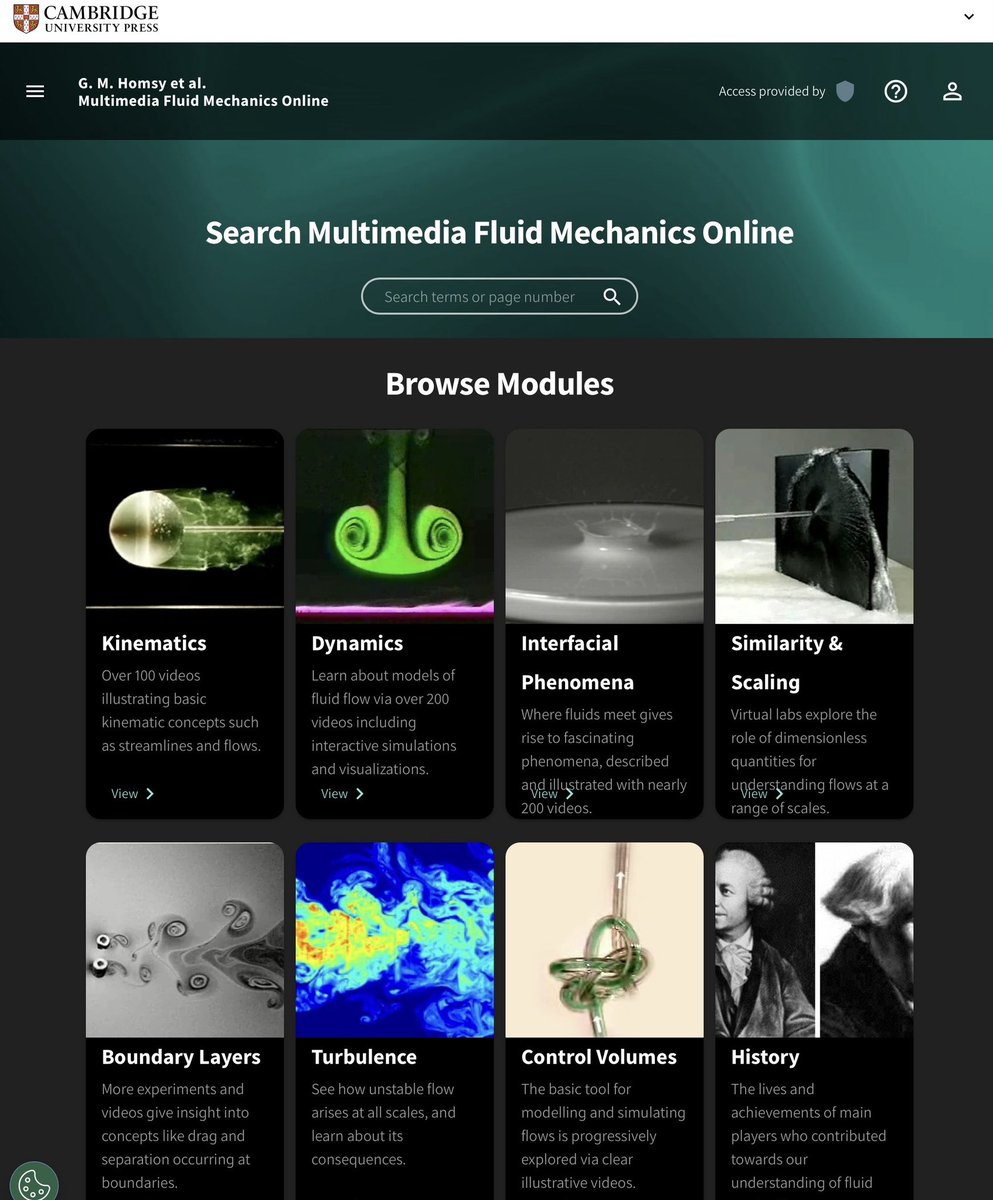The height and width of the screenshot is (1200, 993).
Task: Click View on the Interfacial Phenomena card
Action: [x=547, y=793]
